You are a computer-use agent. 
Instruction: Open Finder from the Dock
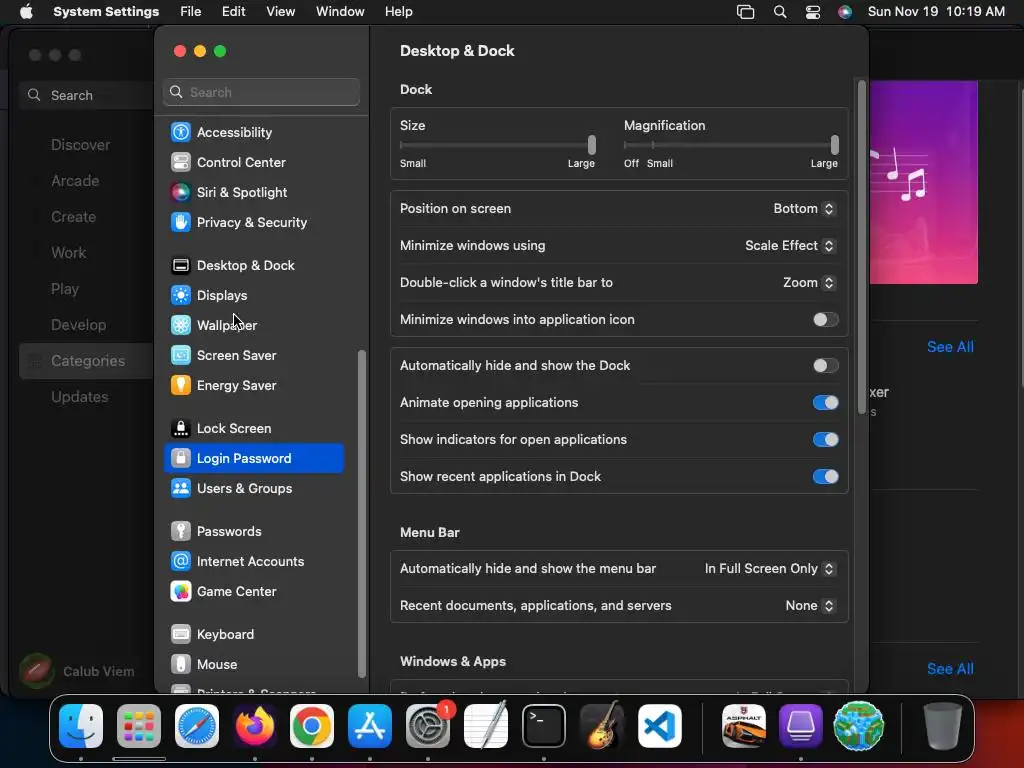point(81,726)
